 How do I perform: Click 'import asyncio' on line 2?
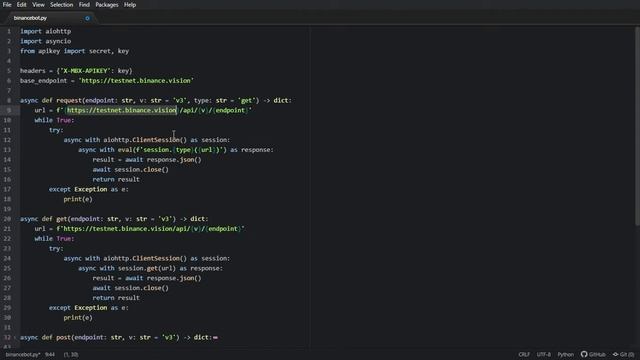pos(45,41)
